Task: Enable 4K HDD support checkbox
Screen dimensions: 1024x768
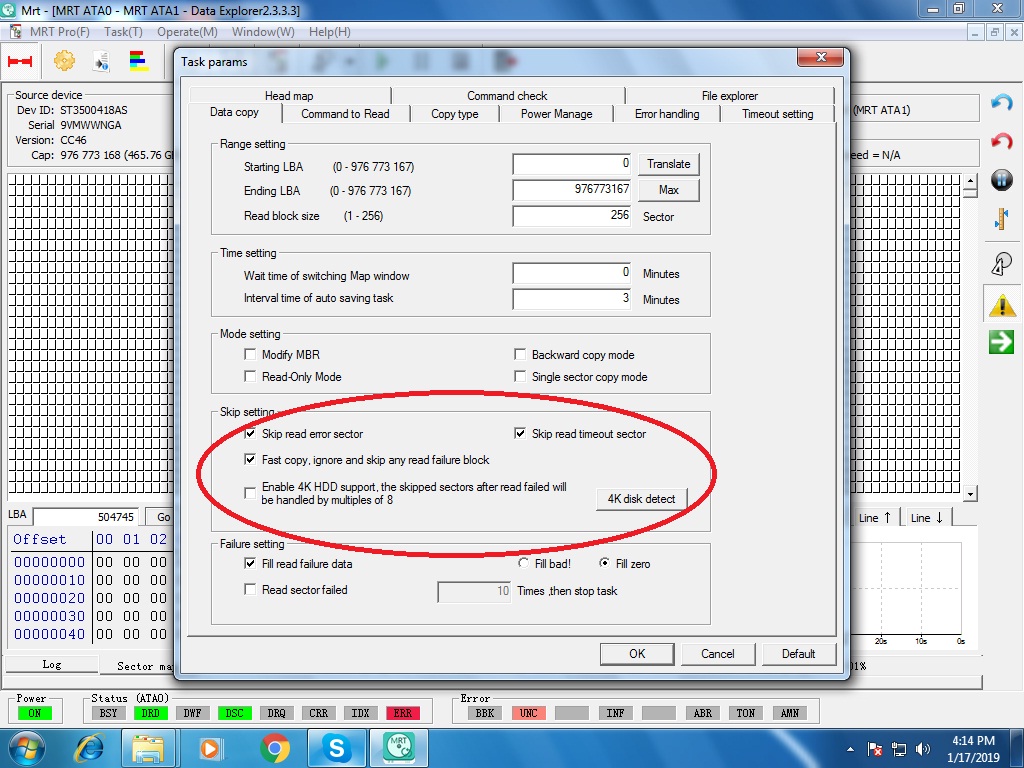Action: (249, 492)
